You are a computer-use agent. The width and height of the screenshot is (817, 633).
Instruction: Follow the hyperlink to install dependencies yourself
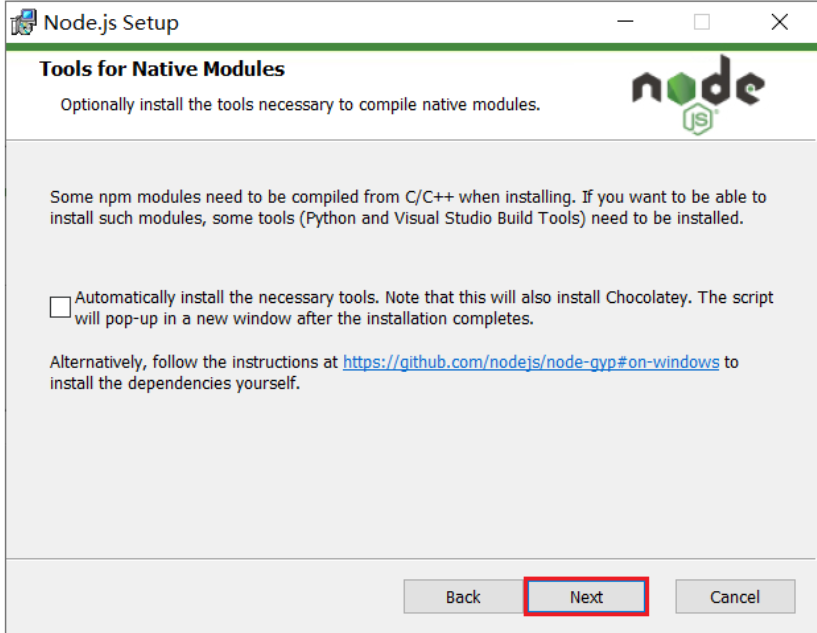tap(531, 362)
